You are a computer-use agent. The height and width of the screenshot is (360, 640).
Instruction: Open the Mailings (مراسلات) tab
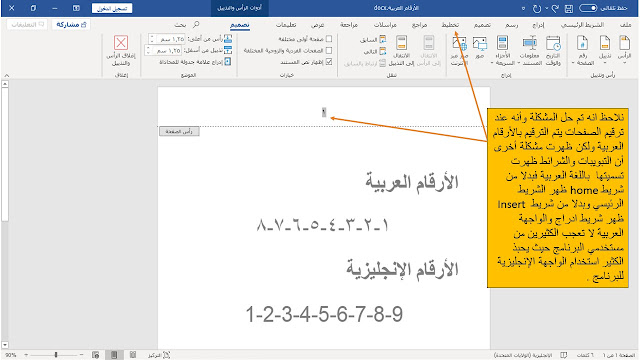385,25
